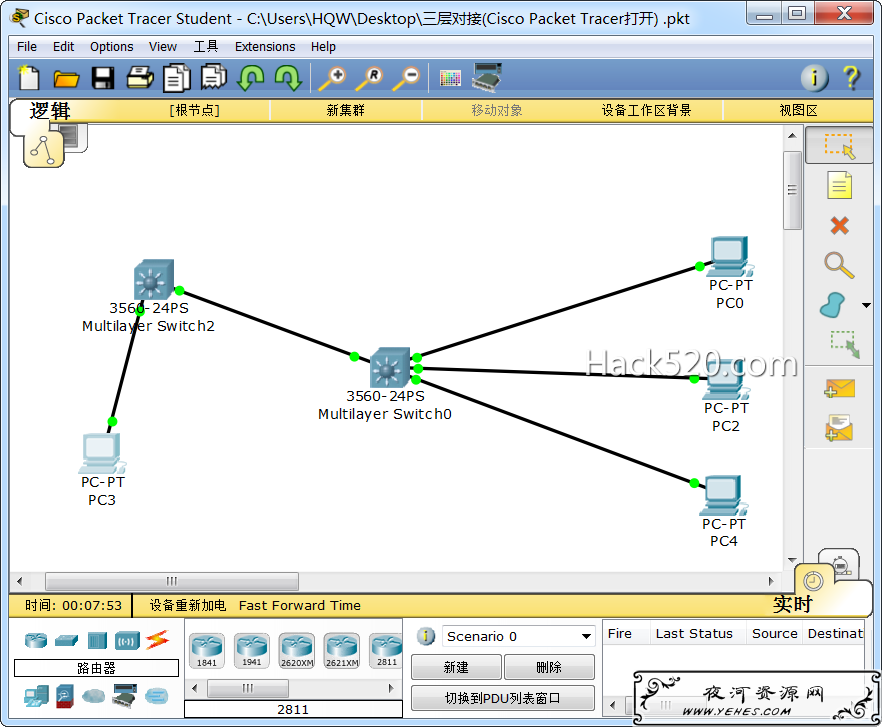882x727 pixels.
Task: Select the 1841 router model
Action: point(206,650)
